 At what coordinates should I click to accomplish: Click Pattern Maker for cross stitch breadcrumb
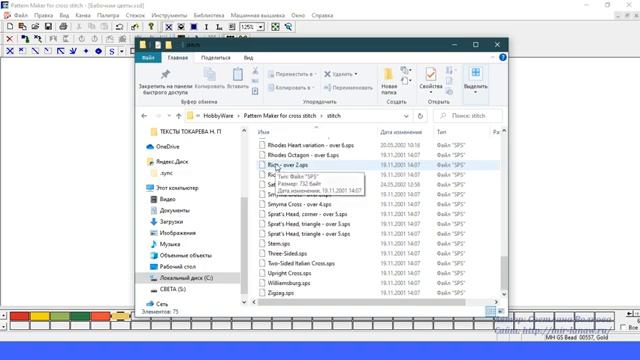coord(280,116)
